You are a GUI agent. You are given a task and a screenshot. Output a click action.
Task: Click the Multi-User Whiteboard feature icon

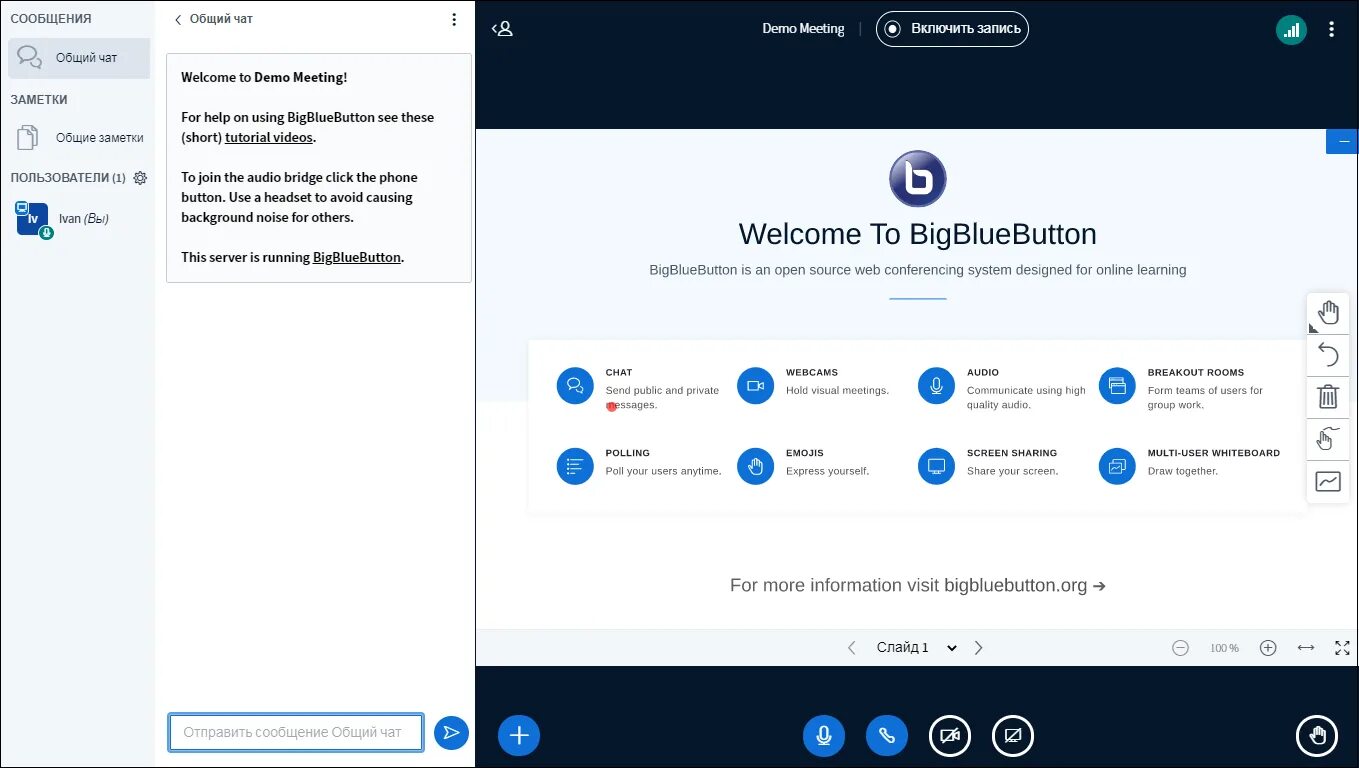1117,466
